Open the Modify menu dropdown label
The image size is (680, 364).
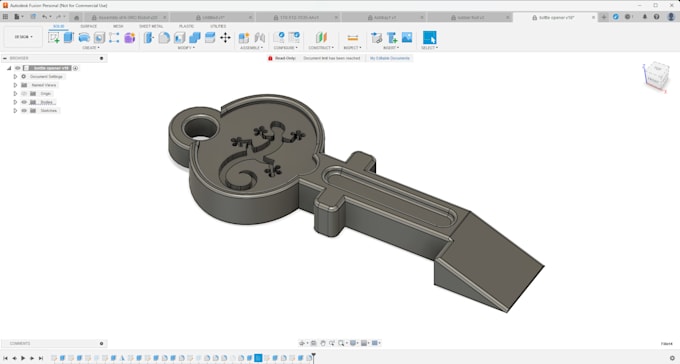(186, 48)
